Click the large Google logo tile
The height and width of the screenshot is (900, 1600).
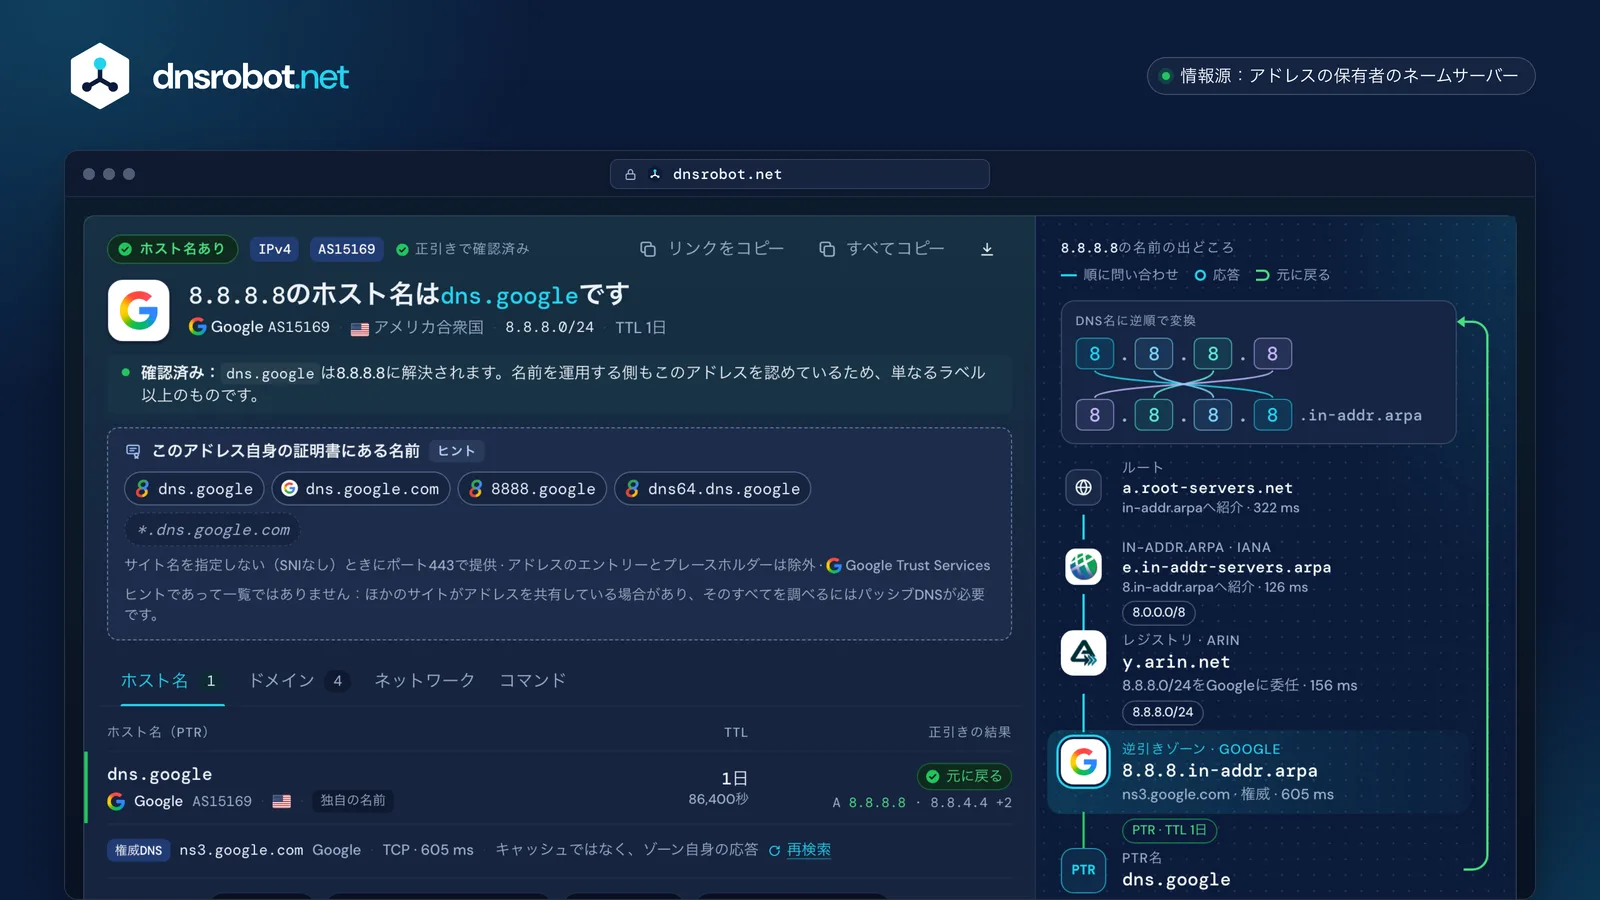click(138, 310)
